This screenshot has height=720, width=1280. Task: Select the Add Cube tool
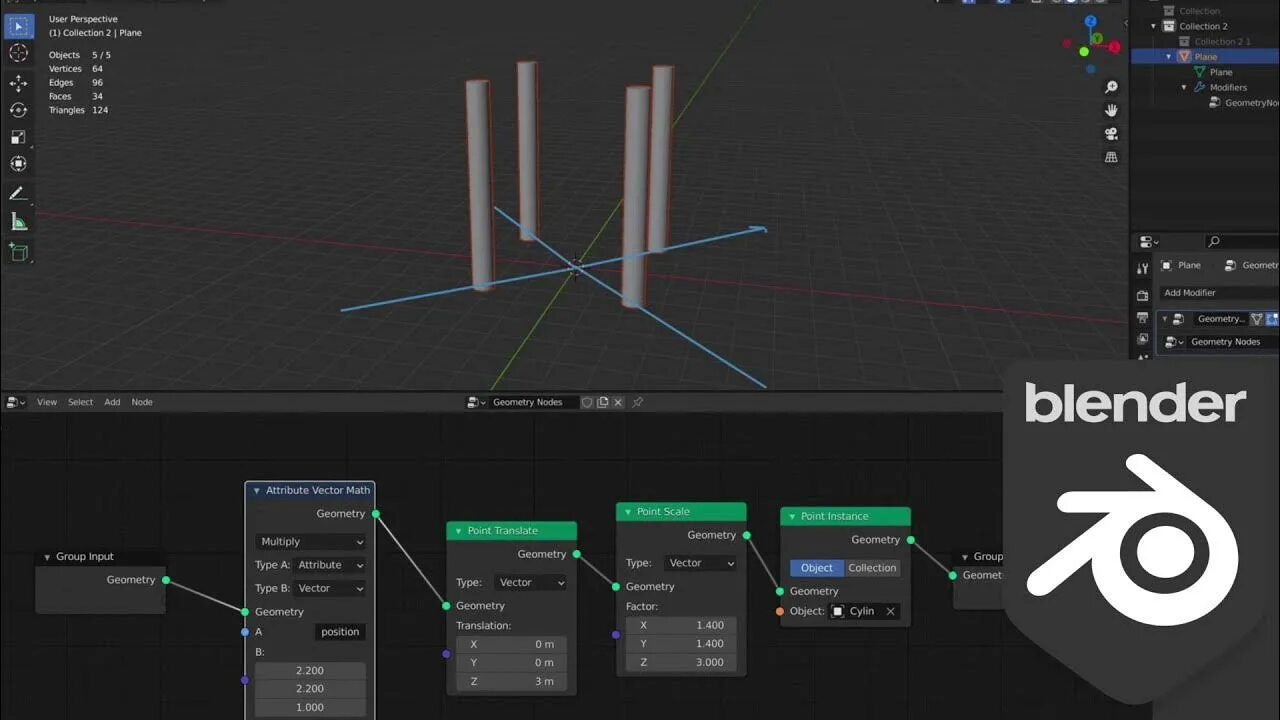tap(18, 252)
